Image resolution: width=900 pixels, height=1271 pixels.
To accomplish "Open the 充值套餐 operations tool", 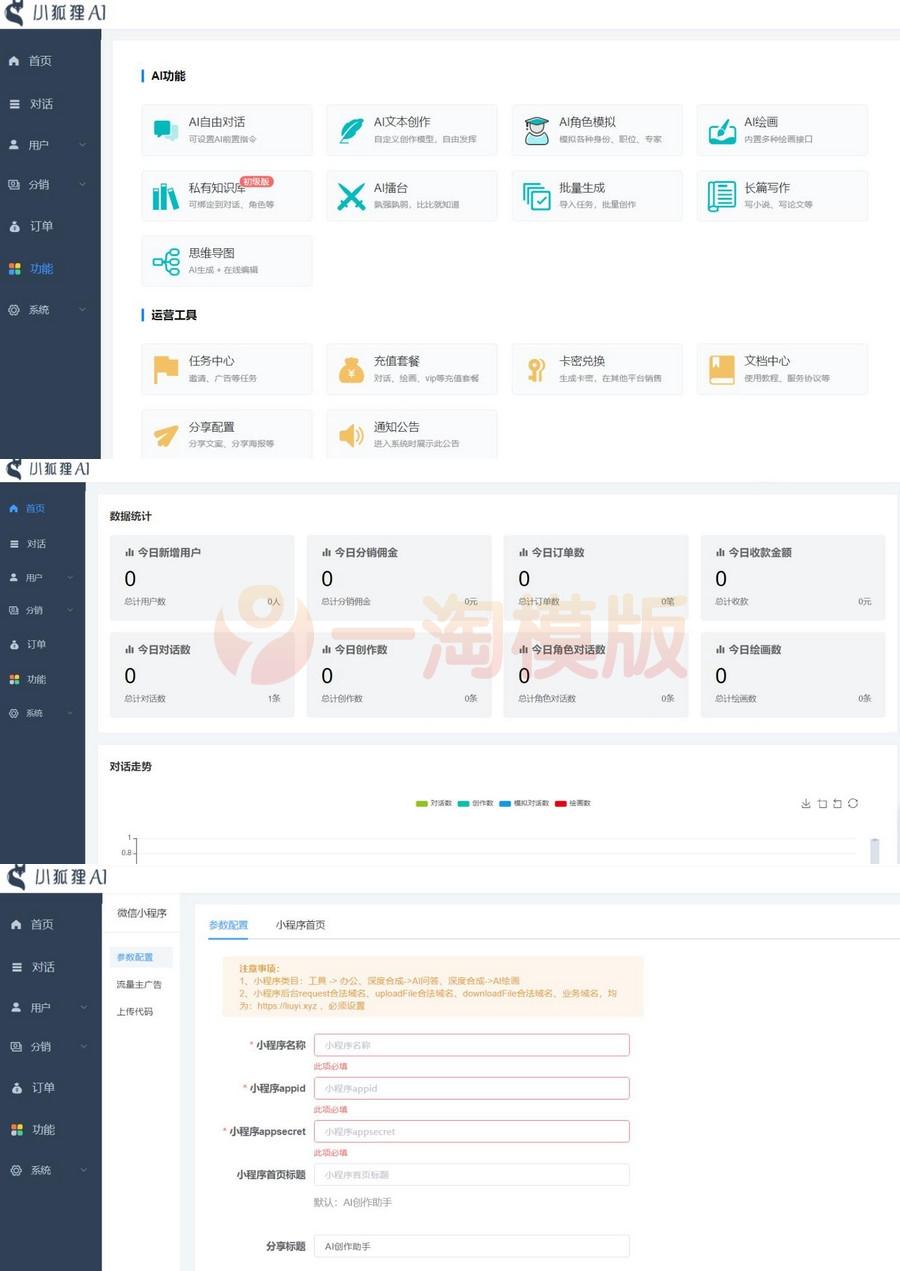I will pyautogui.click(x=412, y=368).
